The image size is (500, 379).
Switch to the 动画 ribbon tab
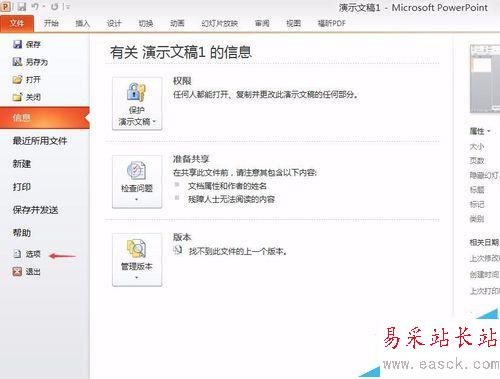[177, 23]
